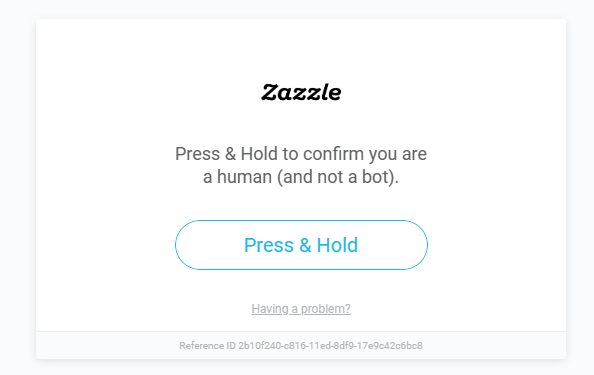Click the Zazzle logo
The image size is (594, 375).
pos(301,92)
